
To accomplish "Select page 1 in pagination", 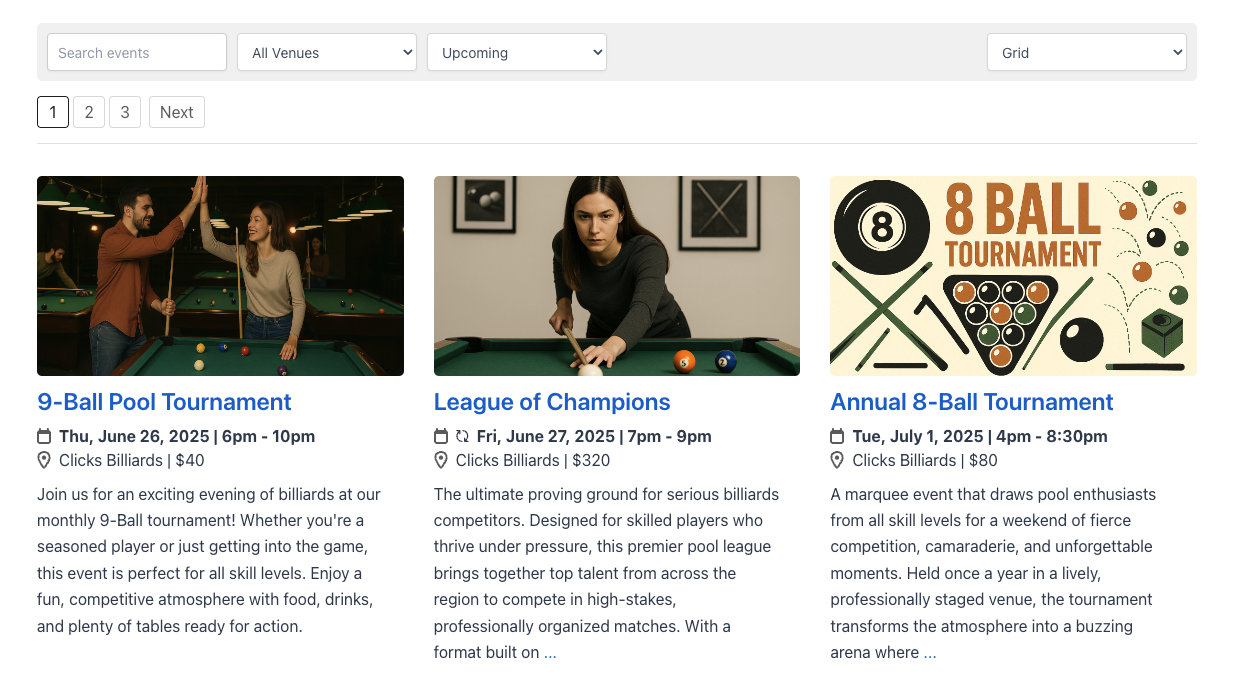I will click(x=53, y=112).
